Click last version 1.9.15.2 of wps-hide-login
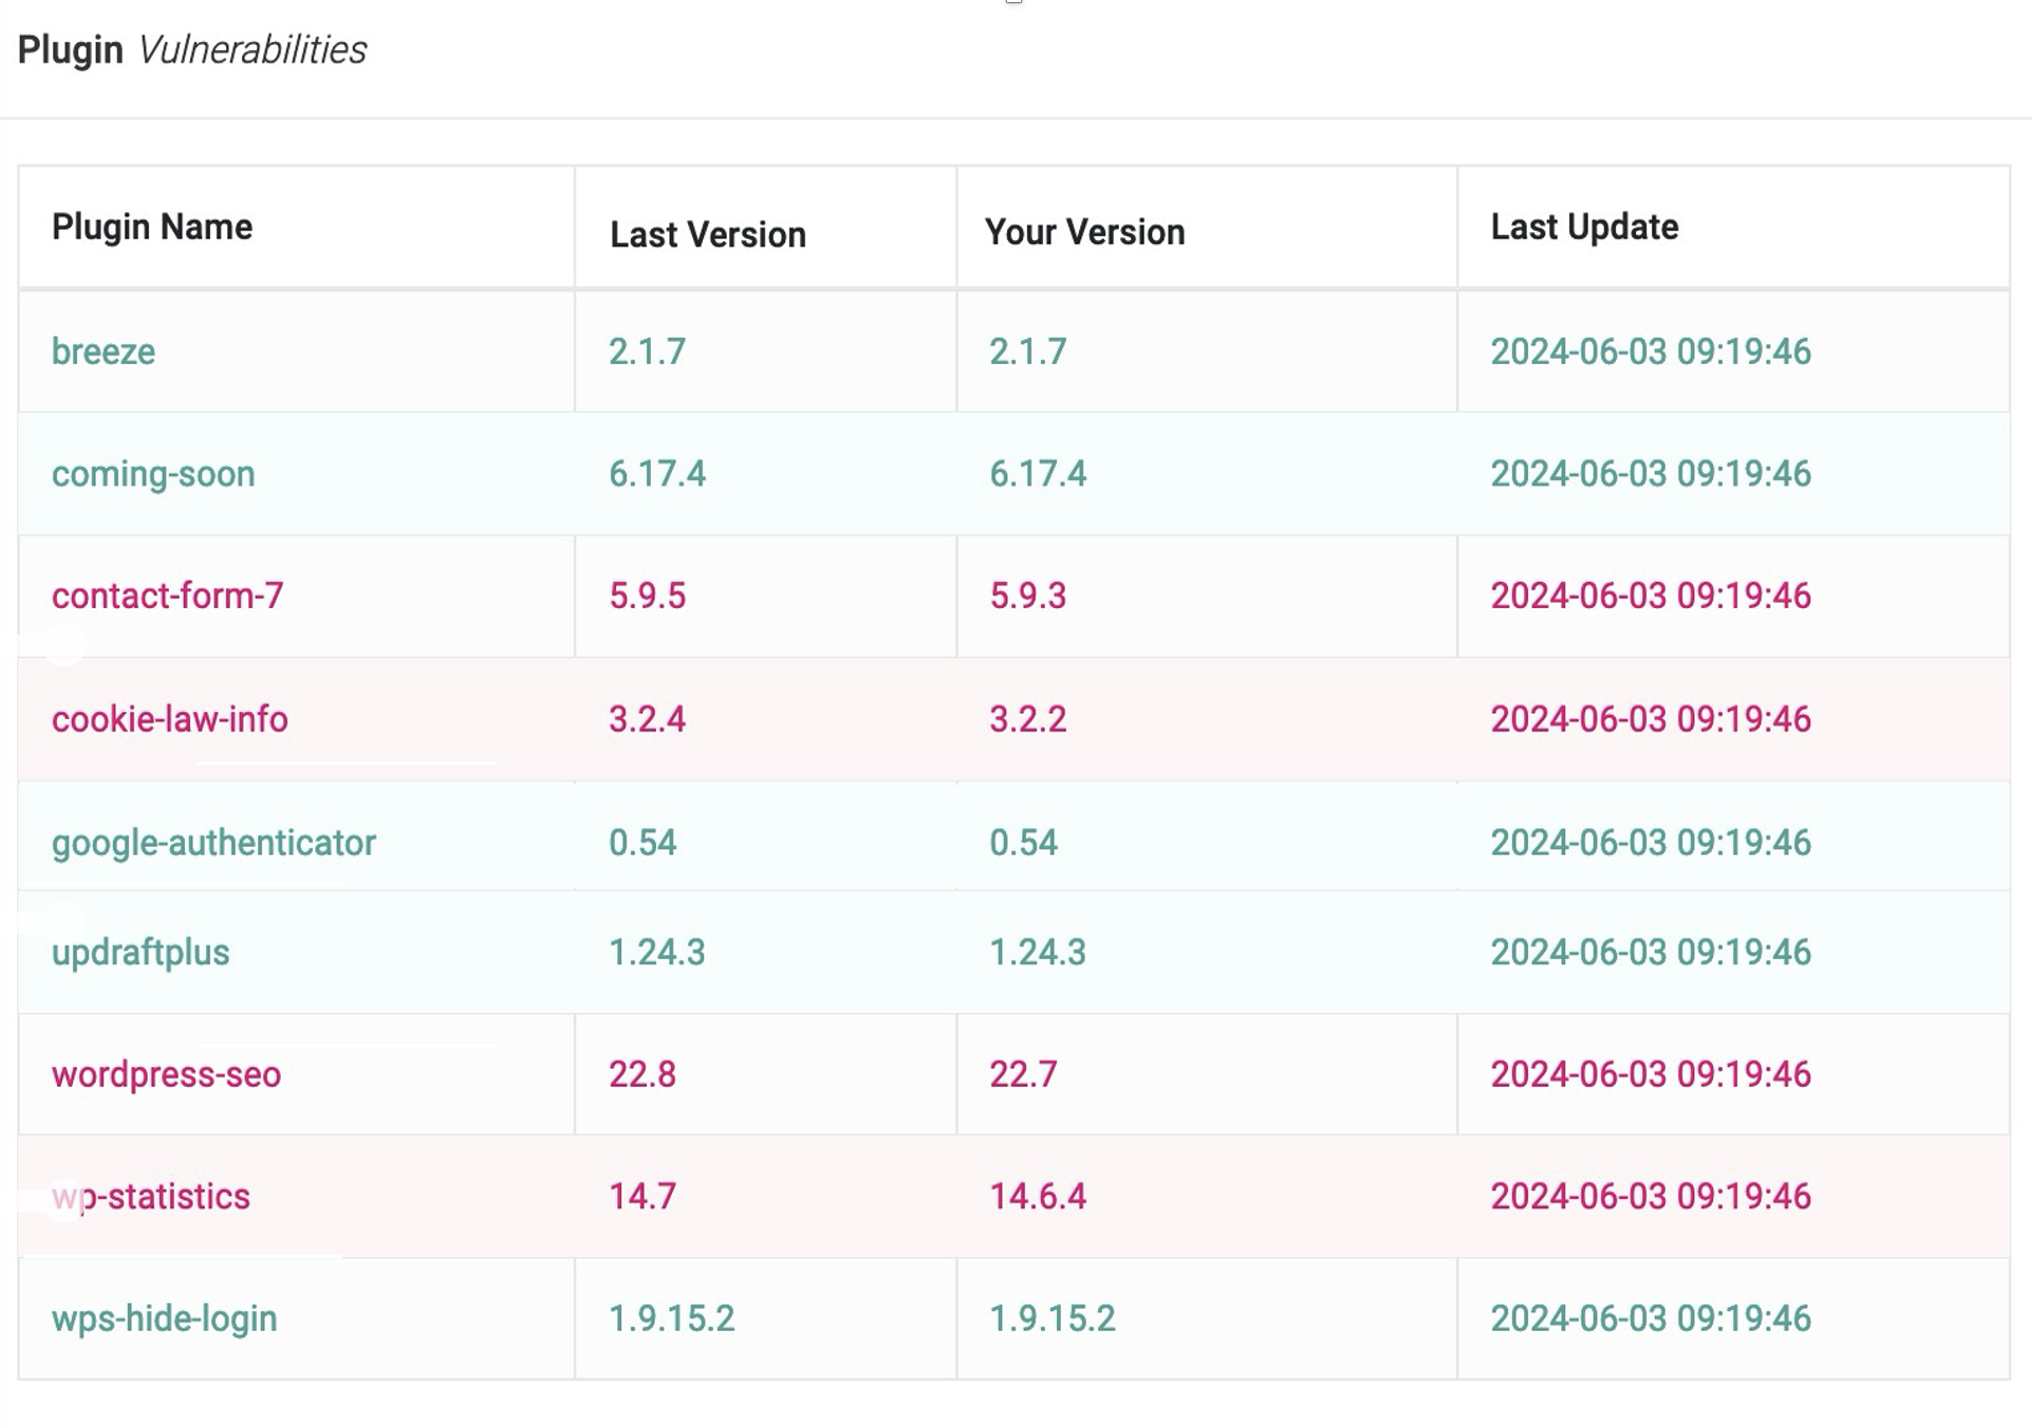This screenshot has width=2032, height=1428. click(x=672, y=1319)
